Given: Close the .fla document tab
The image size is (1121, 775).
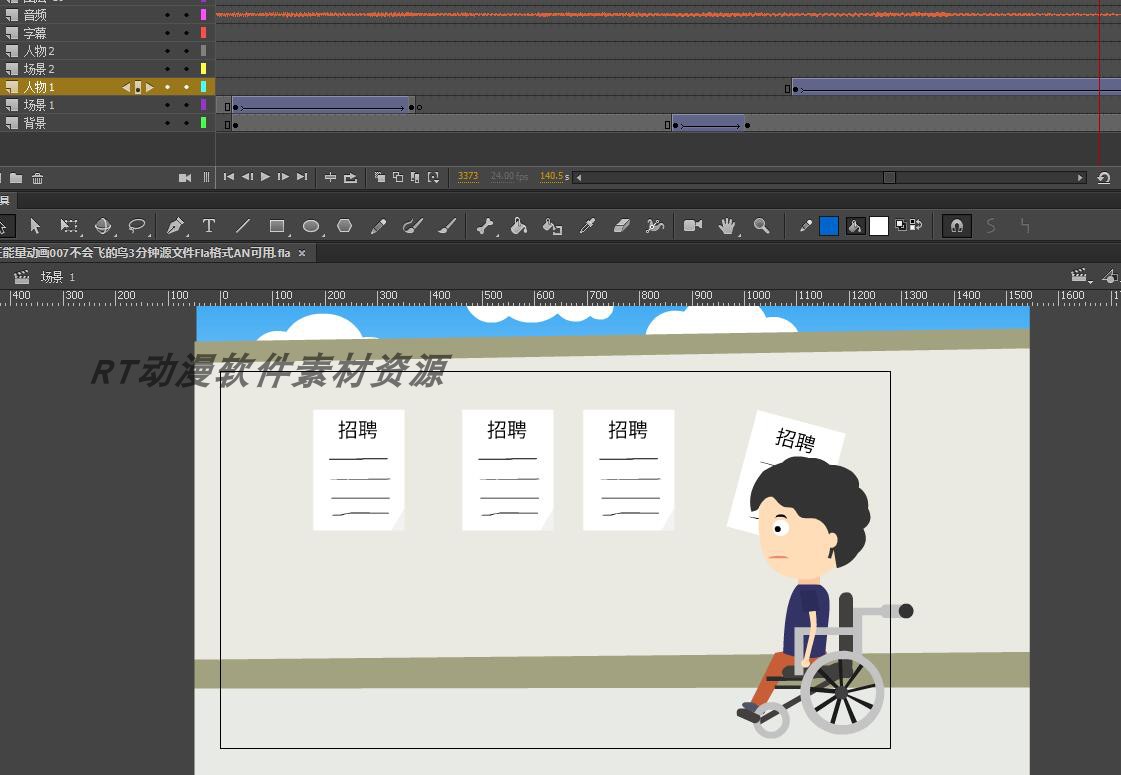Looking at the screenshot, I should tap(302, 253).
